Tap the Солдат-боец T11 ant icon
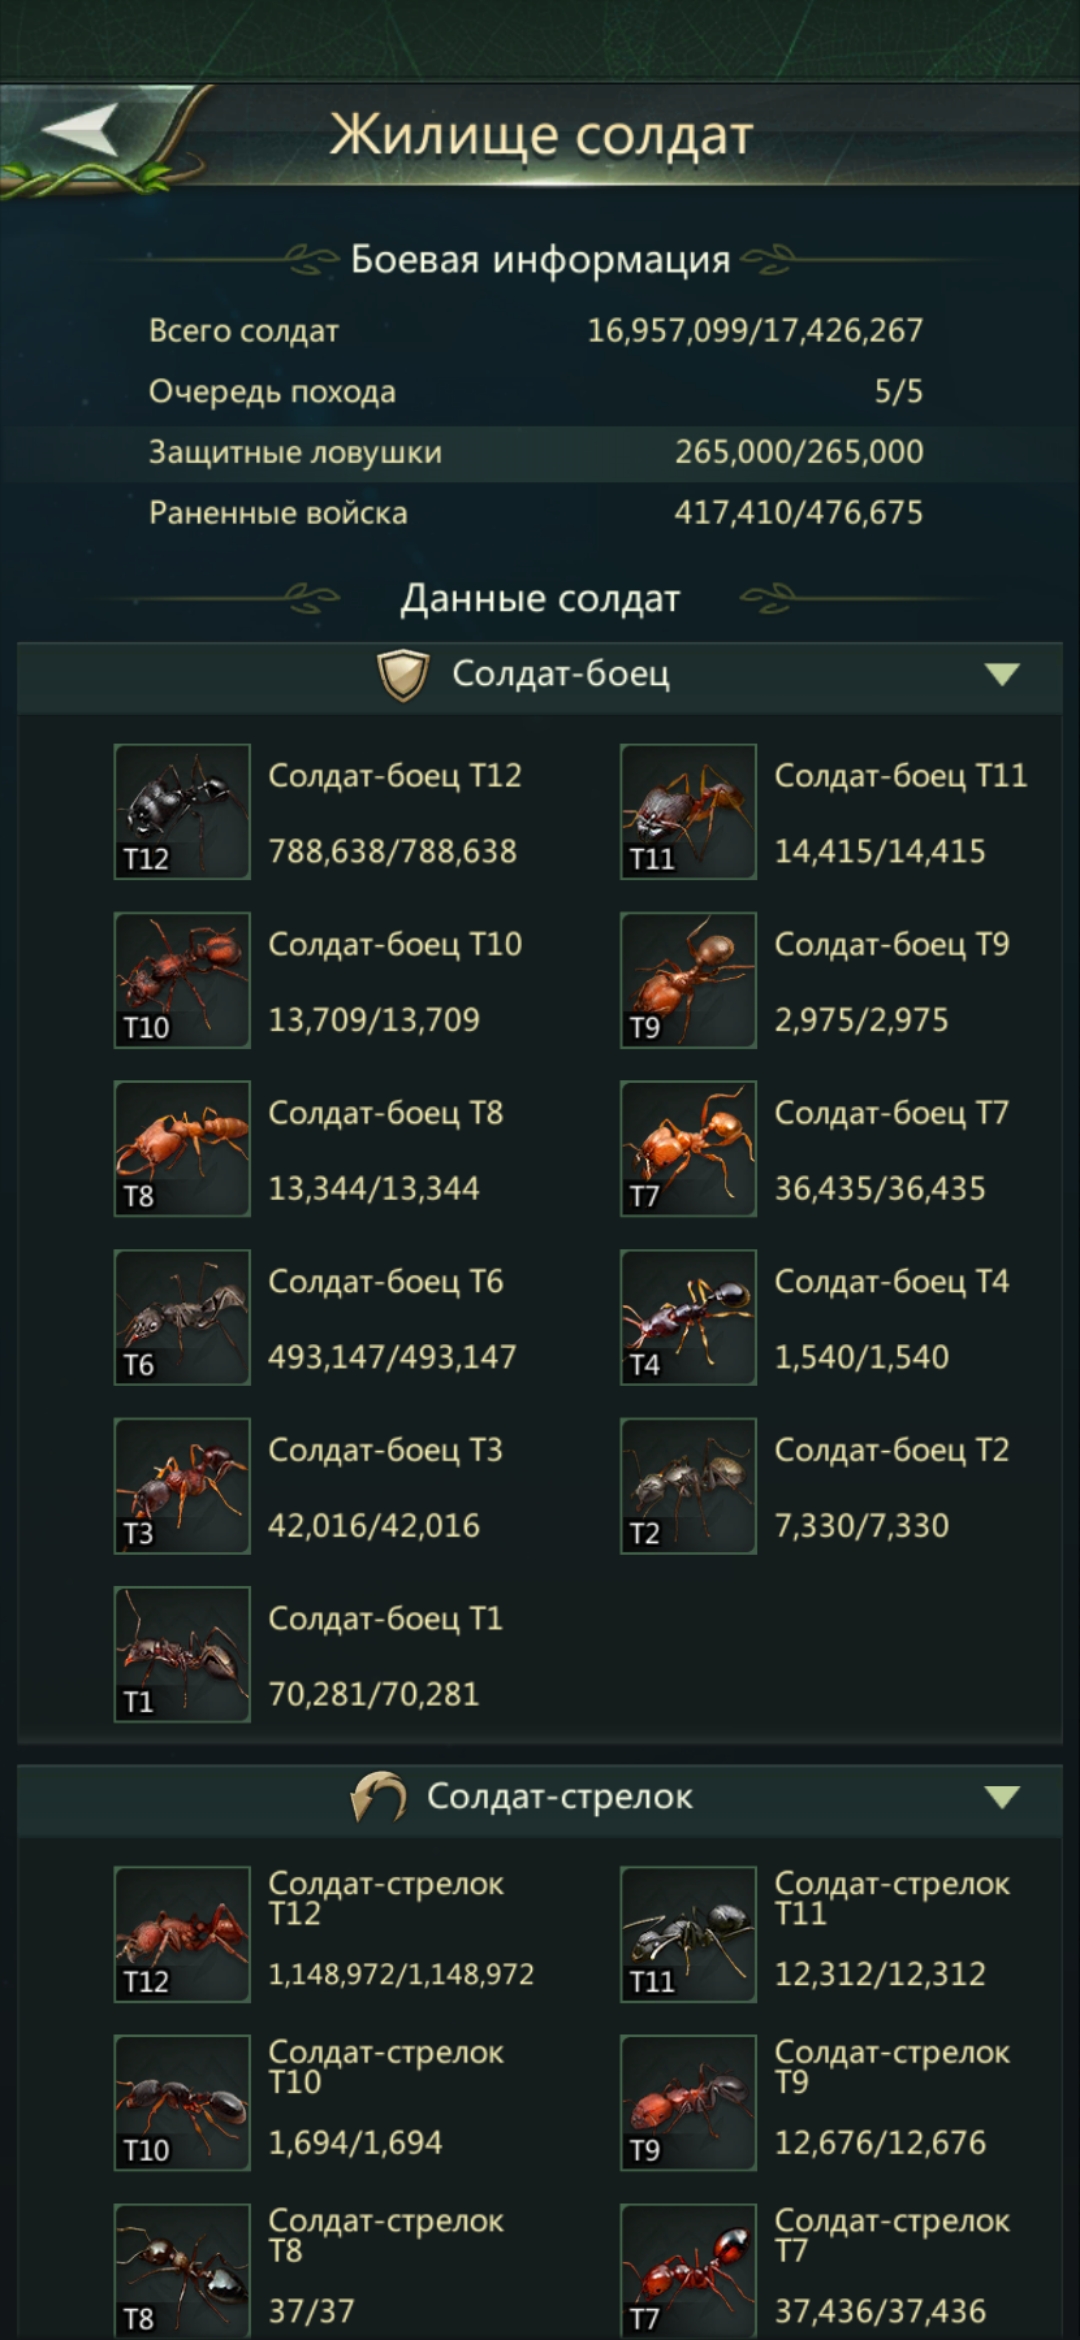The height and width of the screenshot is (2340, 1080). coord(688,811)
